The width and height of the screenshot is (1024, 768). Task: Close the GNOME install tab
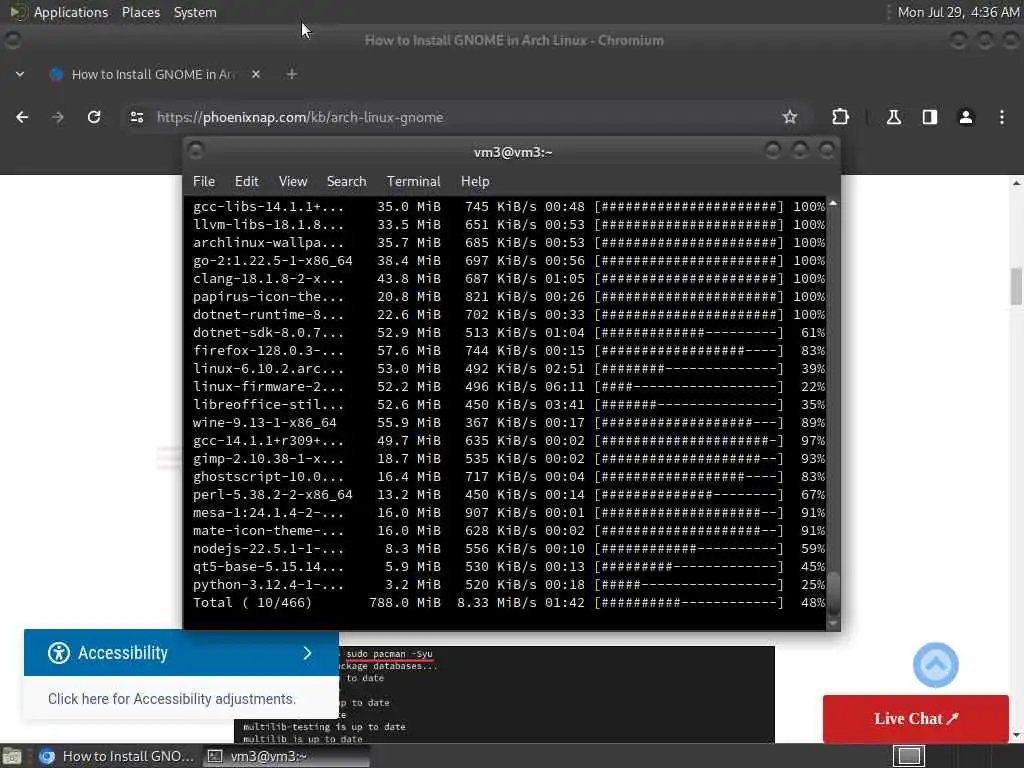click(x=256, y=74)
